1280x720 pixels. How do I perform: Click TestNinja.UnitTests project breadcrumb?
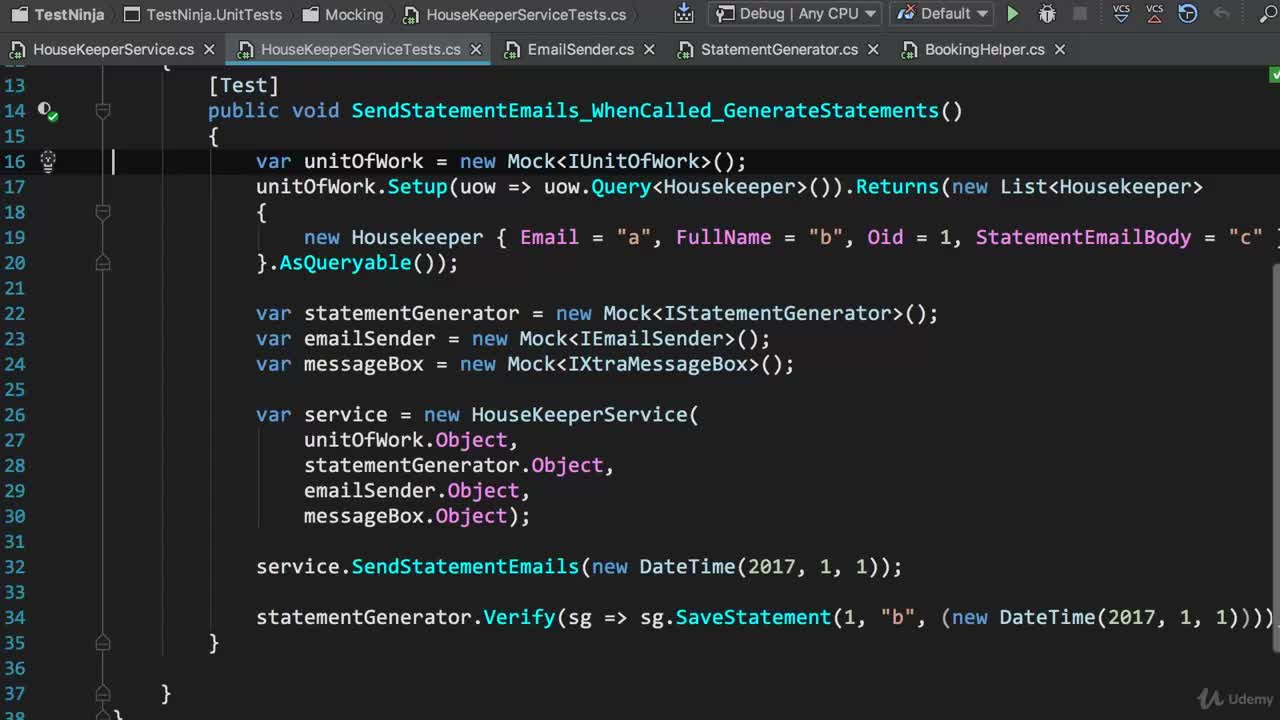[x=202, y=14]
